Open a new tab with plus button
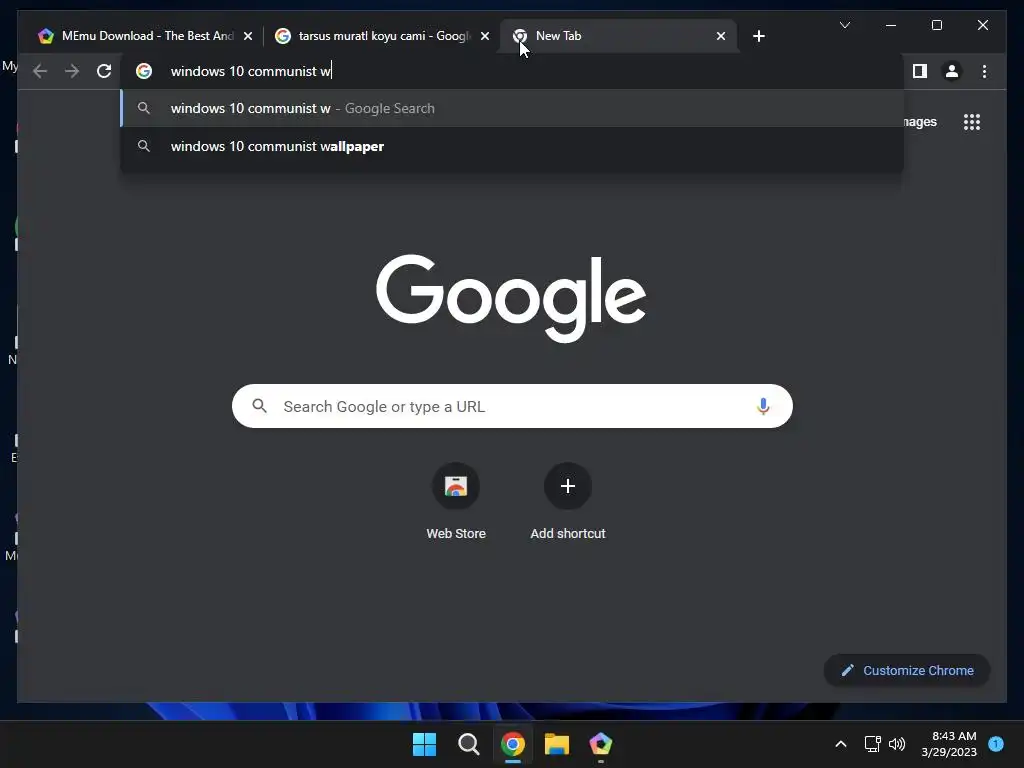The image size is (1024, 768). click(758, 36)
